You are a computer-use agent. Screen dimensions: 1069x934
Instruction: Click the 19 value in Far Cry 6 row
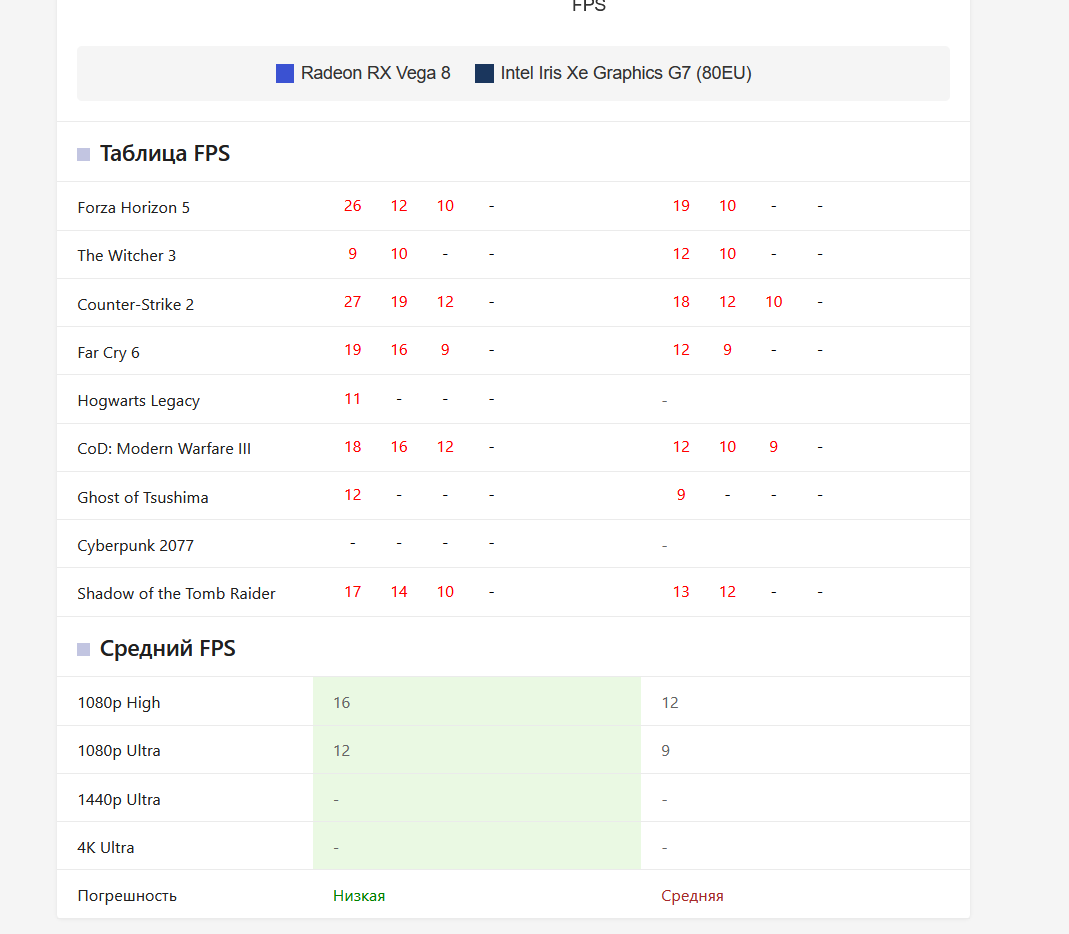(x=352, y=350)
